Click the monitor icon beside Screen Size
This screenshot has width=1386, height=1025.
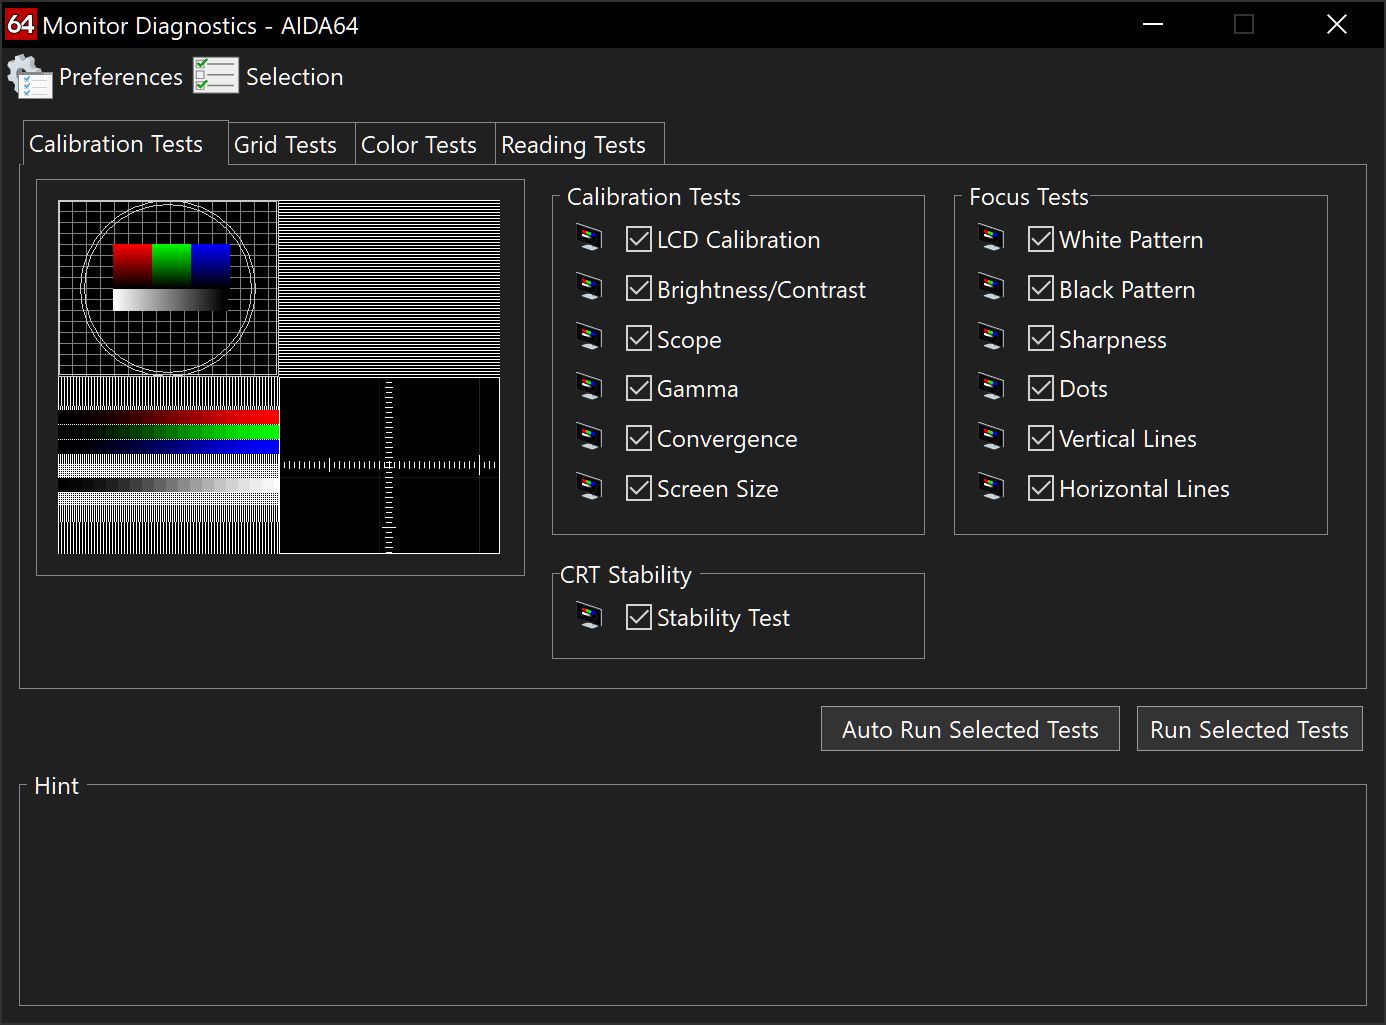coord(589,488)
